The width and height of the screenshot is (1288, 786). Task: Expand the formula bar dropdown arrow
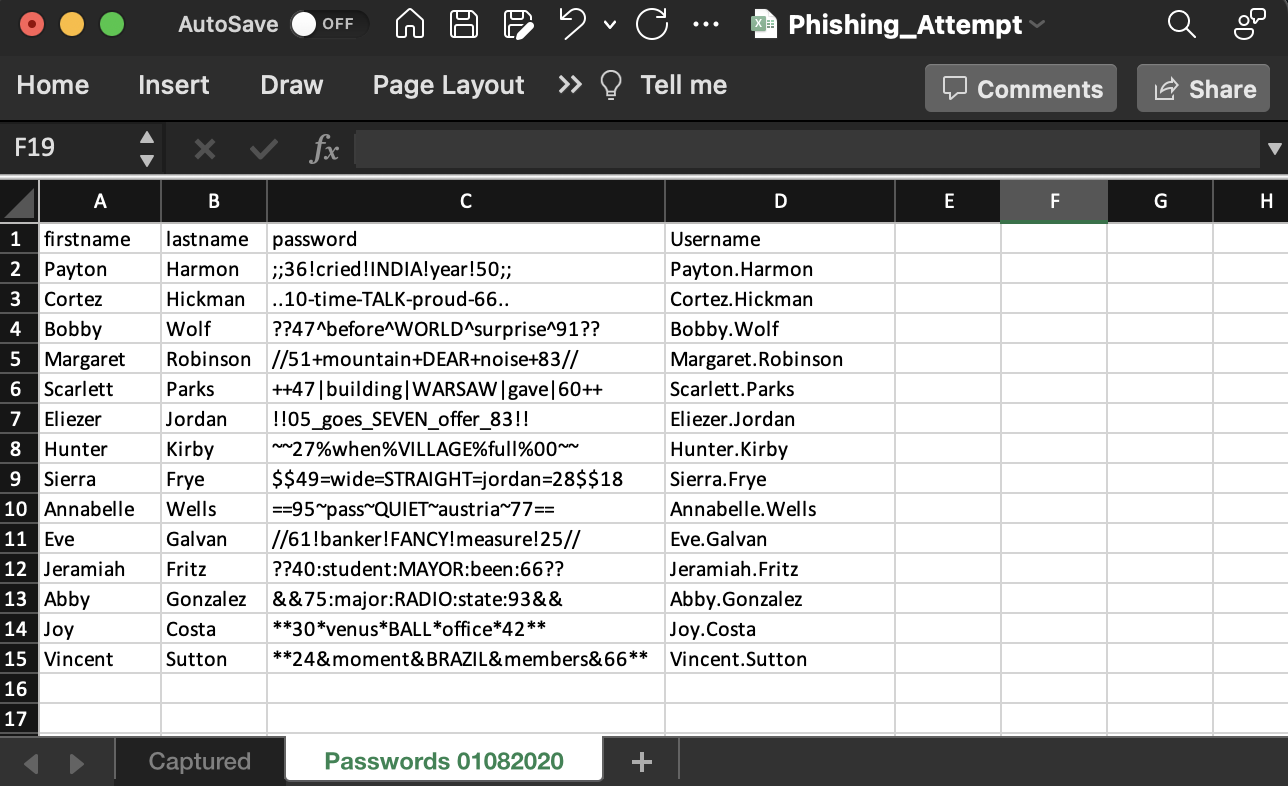[x=1274, y=149]
